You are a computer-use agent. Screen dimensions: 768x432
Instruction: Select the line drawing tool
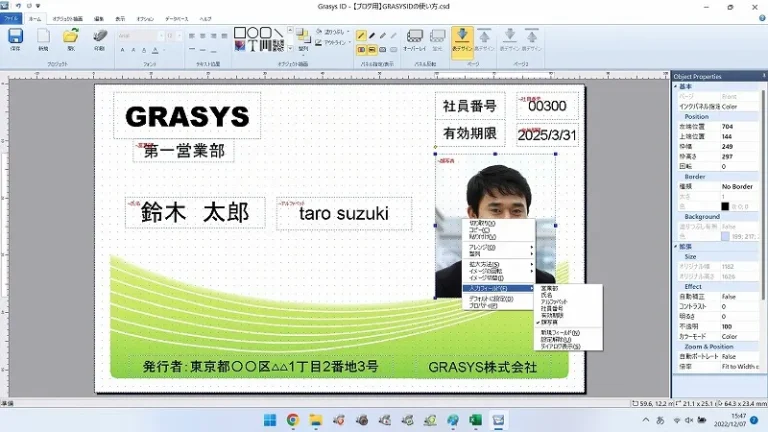(x=278, y=33)
